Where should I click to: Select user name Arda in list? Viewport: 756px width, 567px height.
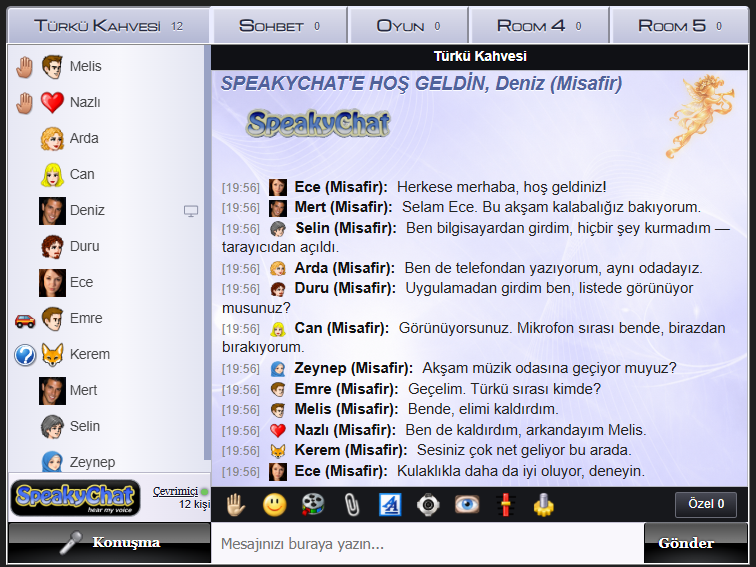(84, 138)
